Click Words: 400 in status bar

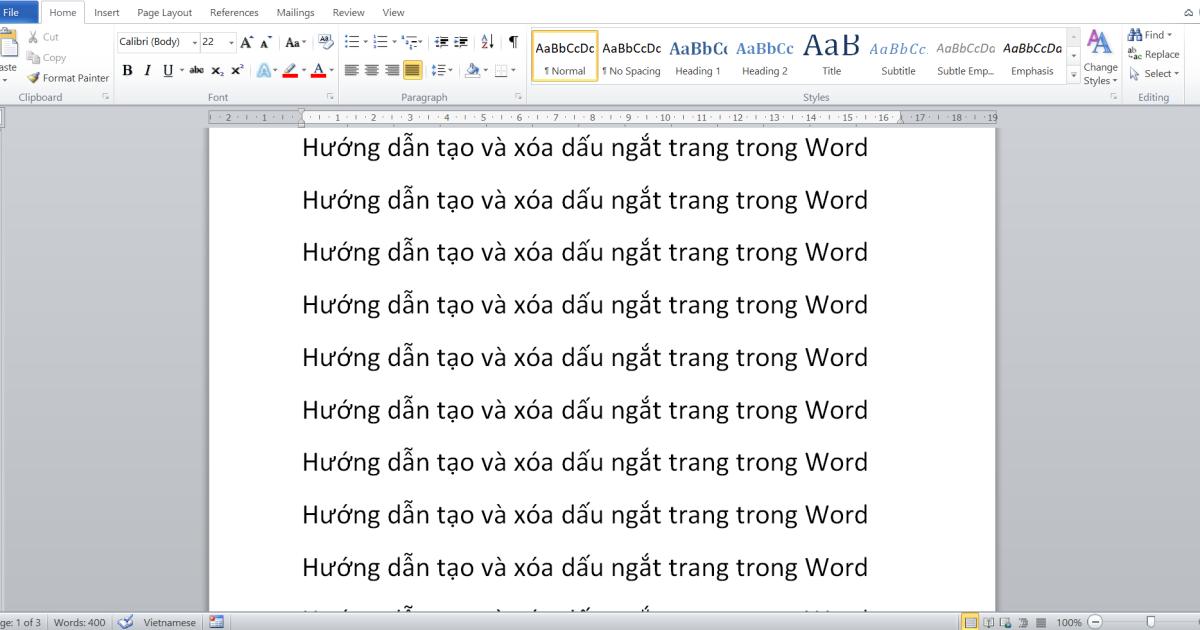click(x=79, y=622)
